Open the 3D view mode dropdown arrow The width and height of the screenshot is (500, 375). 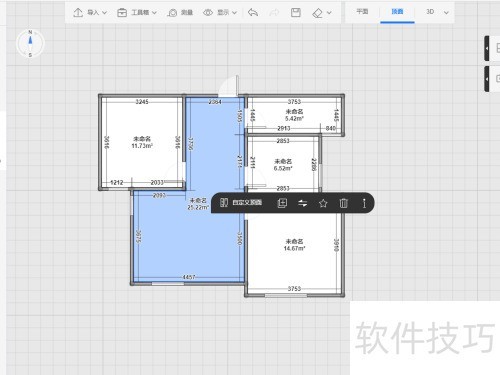446,13
